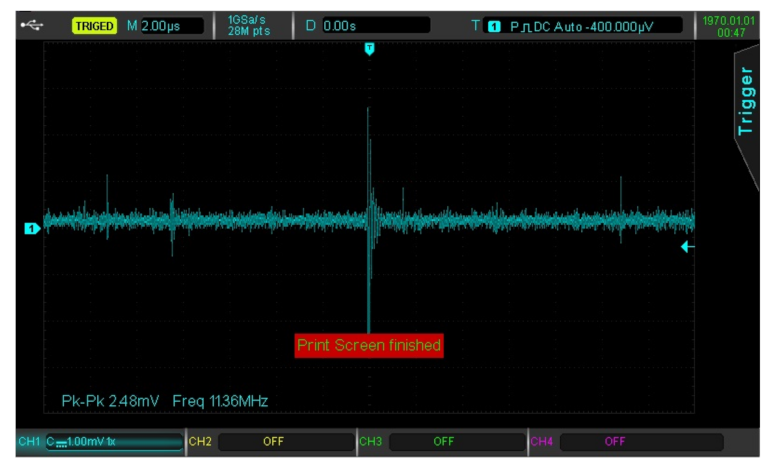
Task: Click the trigger level arrow on right edge
Action: click(687, 247)
